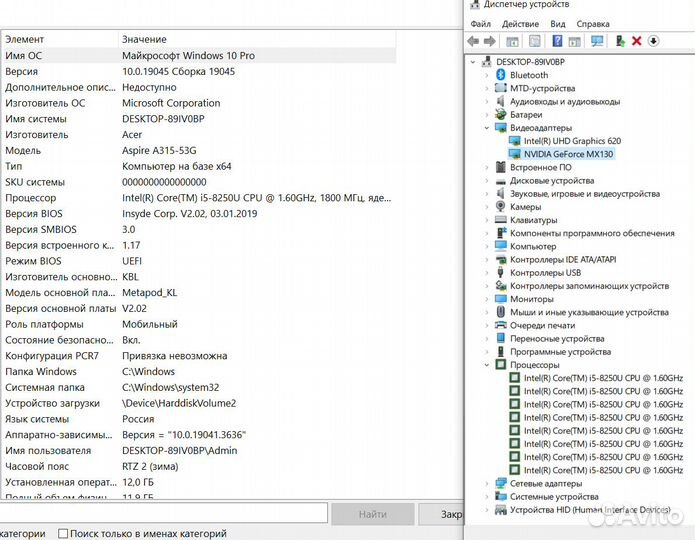Expand the Системные устройства branch
This screenshot has height=540, width=695.
(x=487, y=497)
